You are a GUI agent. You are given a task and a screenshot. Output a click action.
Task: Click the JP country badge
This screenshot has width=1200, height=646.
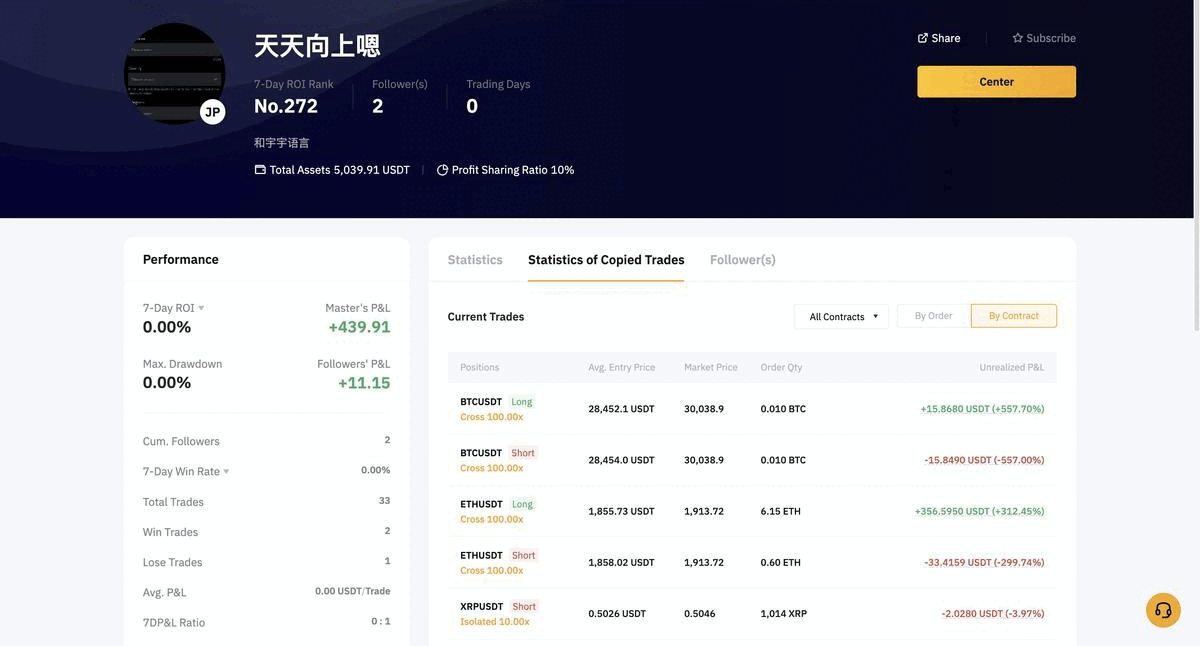212,112
